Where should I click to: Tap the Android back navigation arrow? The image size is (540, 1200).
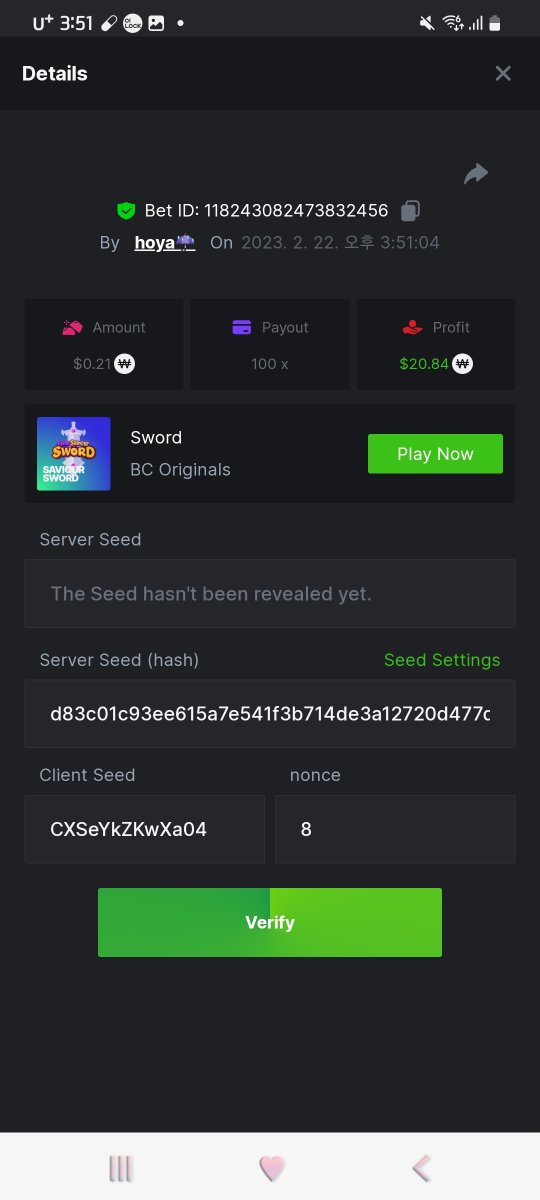click(422, 1168)
